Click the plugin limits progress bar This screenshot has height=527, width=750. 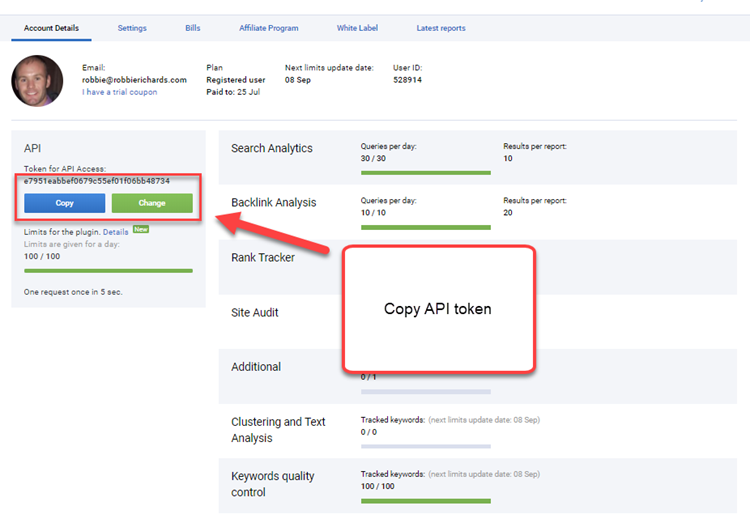(108, 270)
